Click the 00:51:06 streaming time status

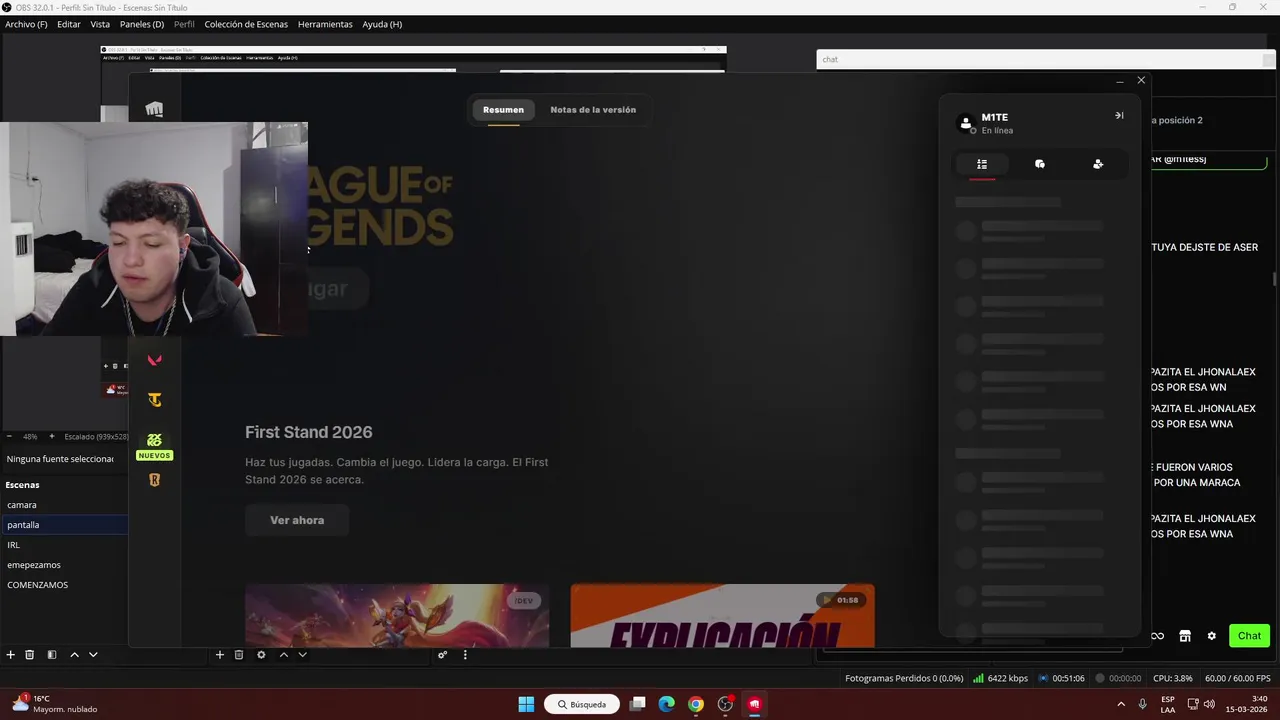[x=1062, y=678]
